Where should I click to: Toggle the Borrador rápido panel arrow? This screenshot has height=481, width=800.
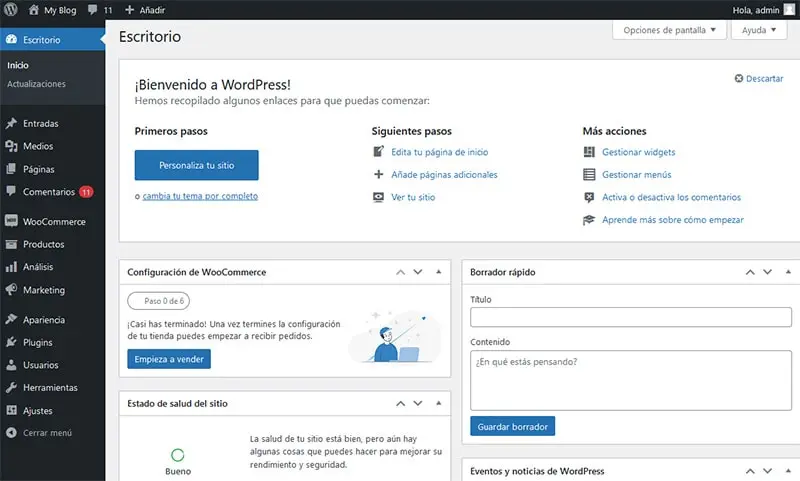click(787, 272)
